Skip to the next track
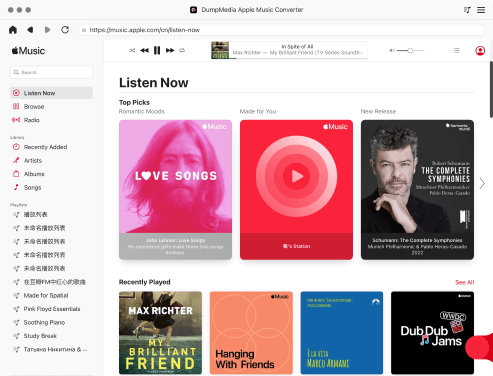Image resolution: width=493 pixels, height=376 pixels. [170, 50]
